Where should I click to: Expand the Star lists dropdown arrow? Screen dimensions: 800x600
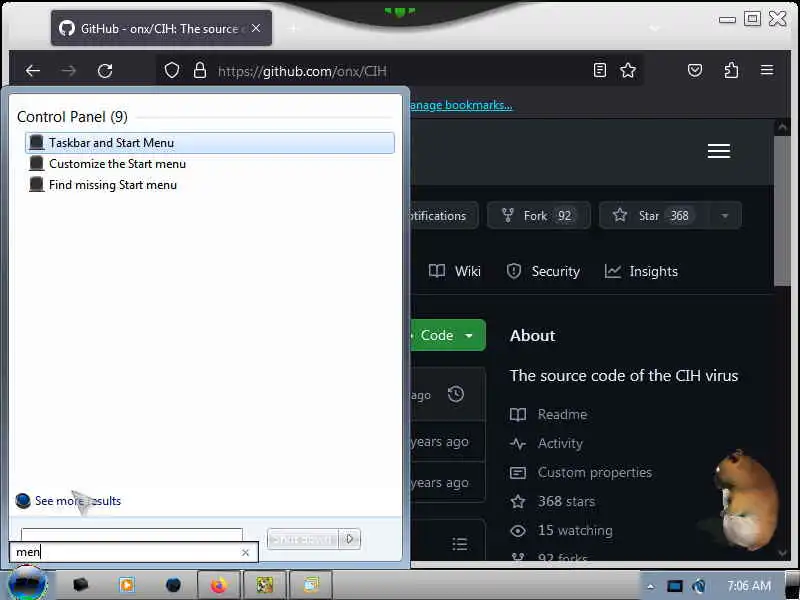click(724, 216)
